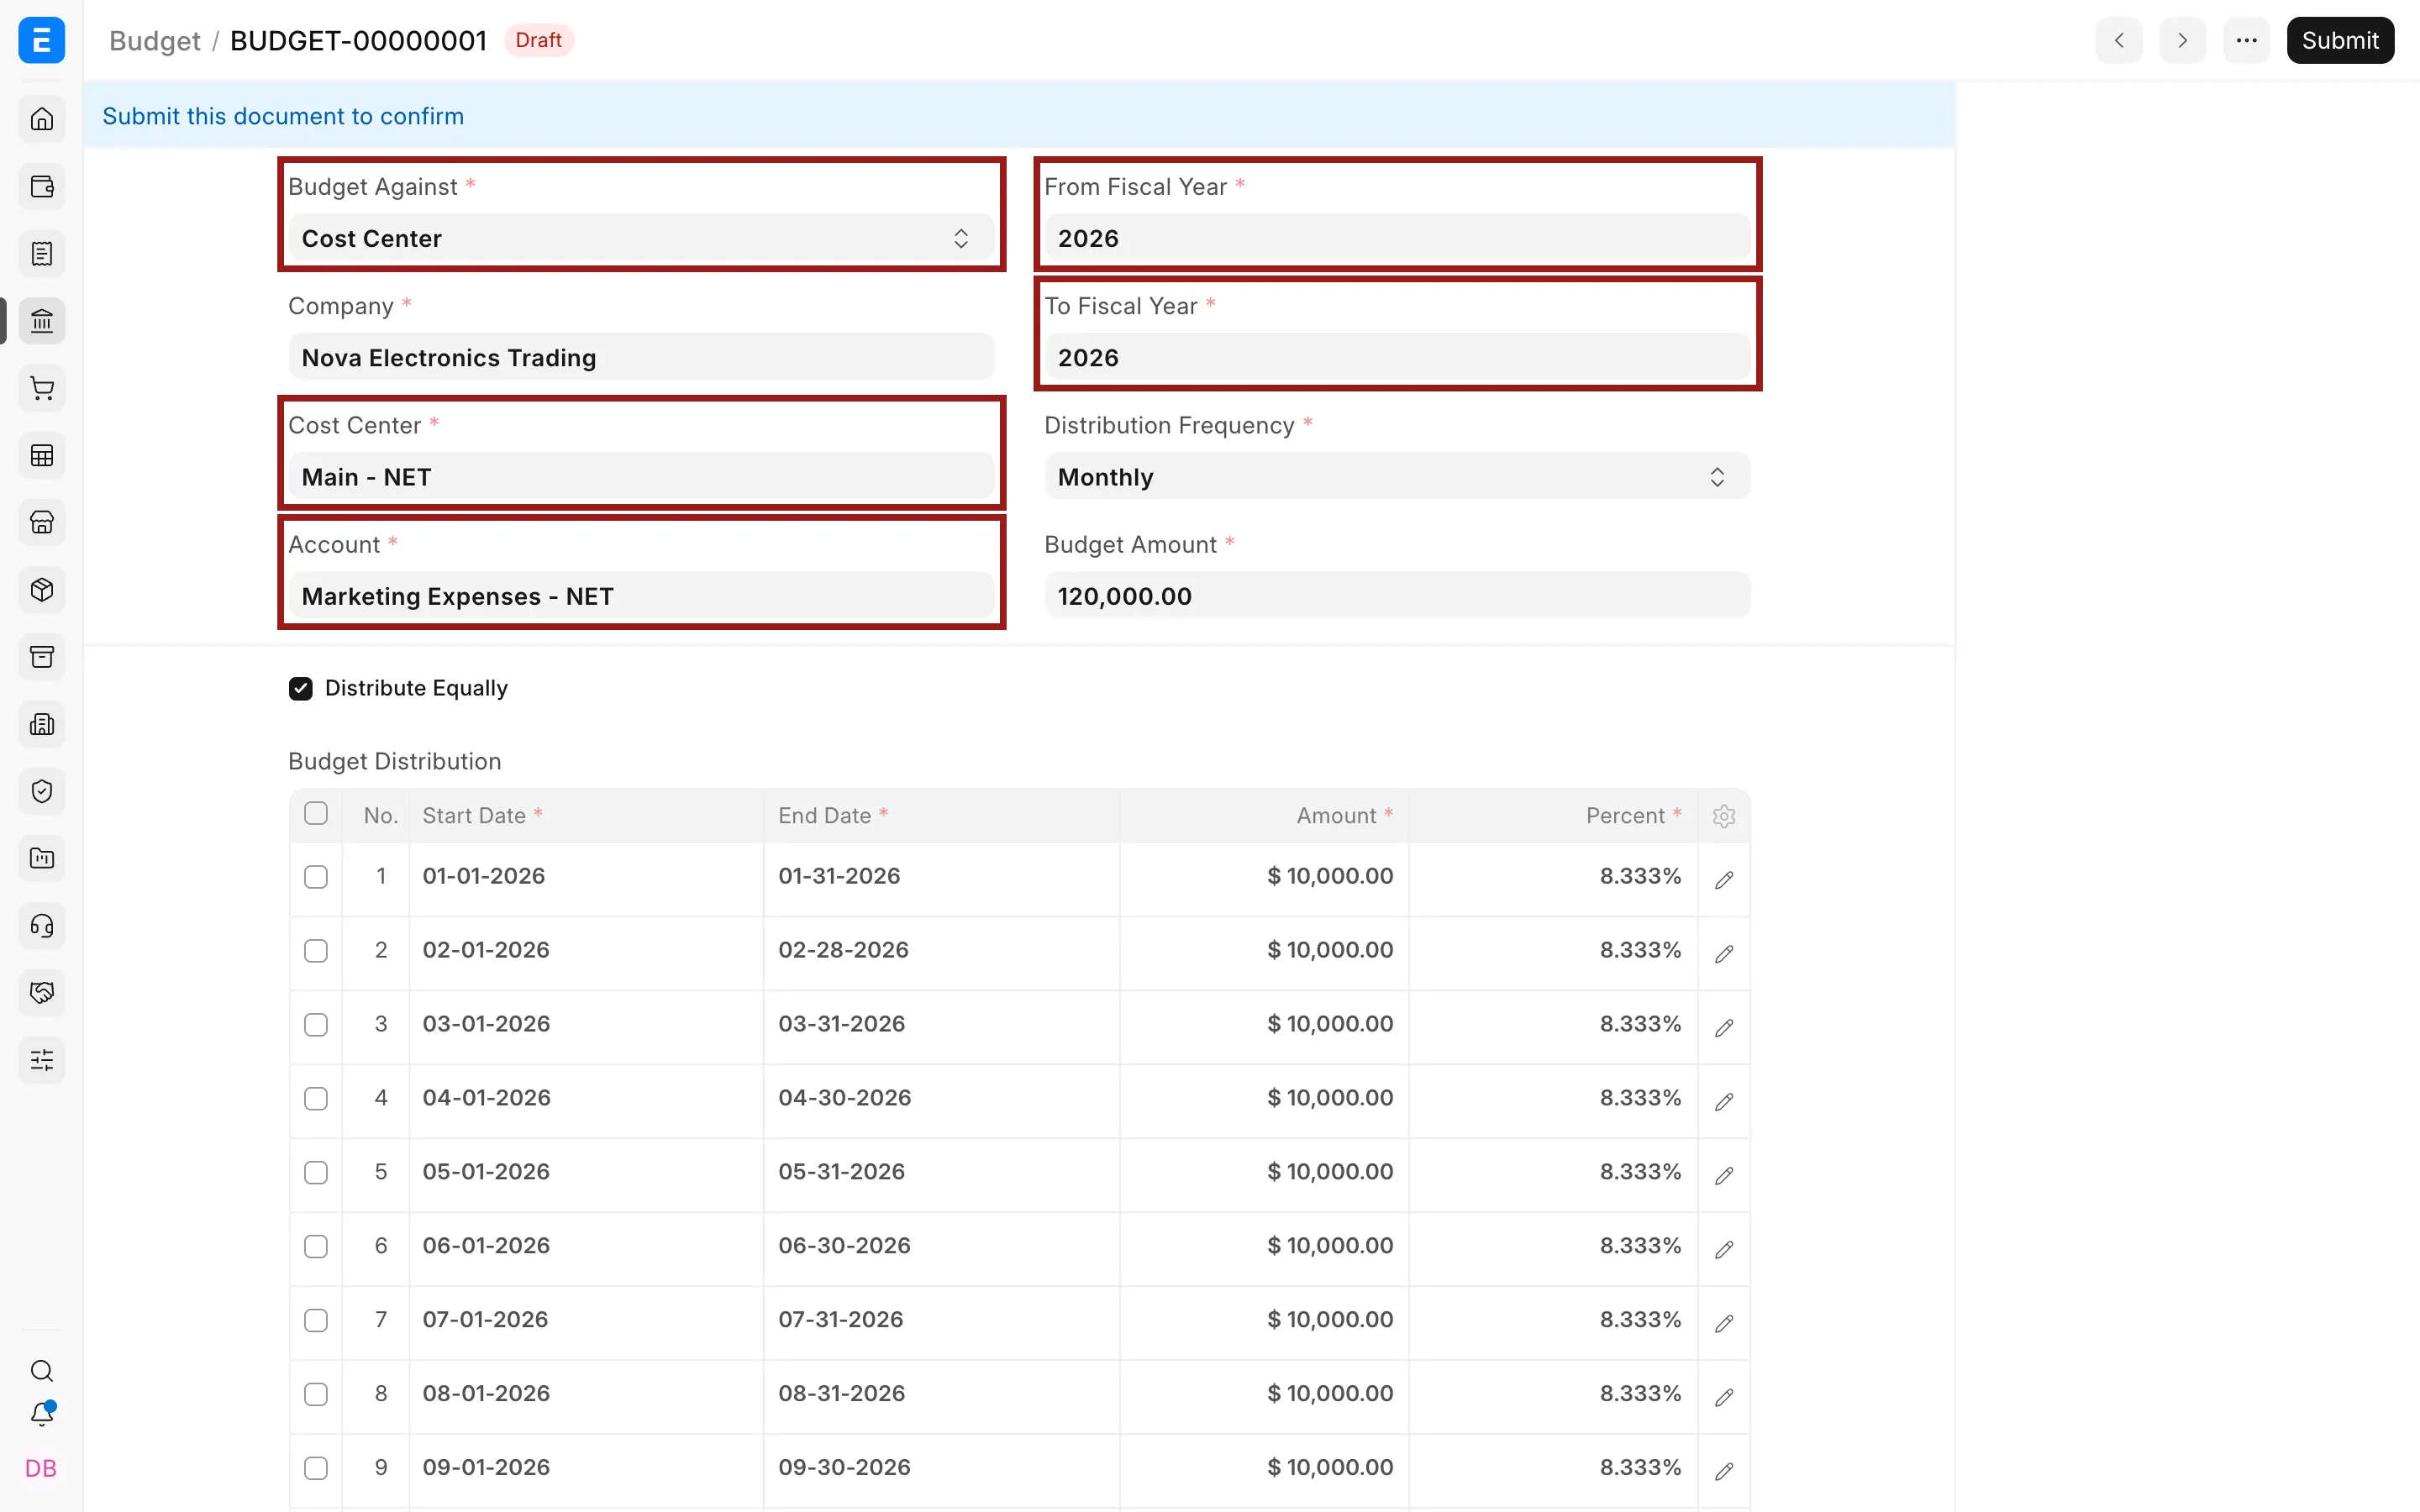The width and height of the screenshot is (2420, 1512).
Task: Open Distribution Frequency Monthly dropdown
Action: pyautogui.click(x=1397, y=477)
